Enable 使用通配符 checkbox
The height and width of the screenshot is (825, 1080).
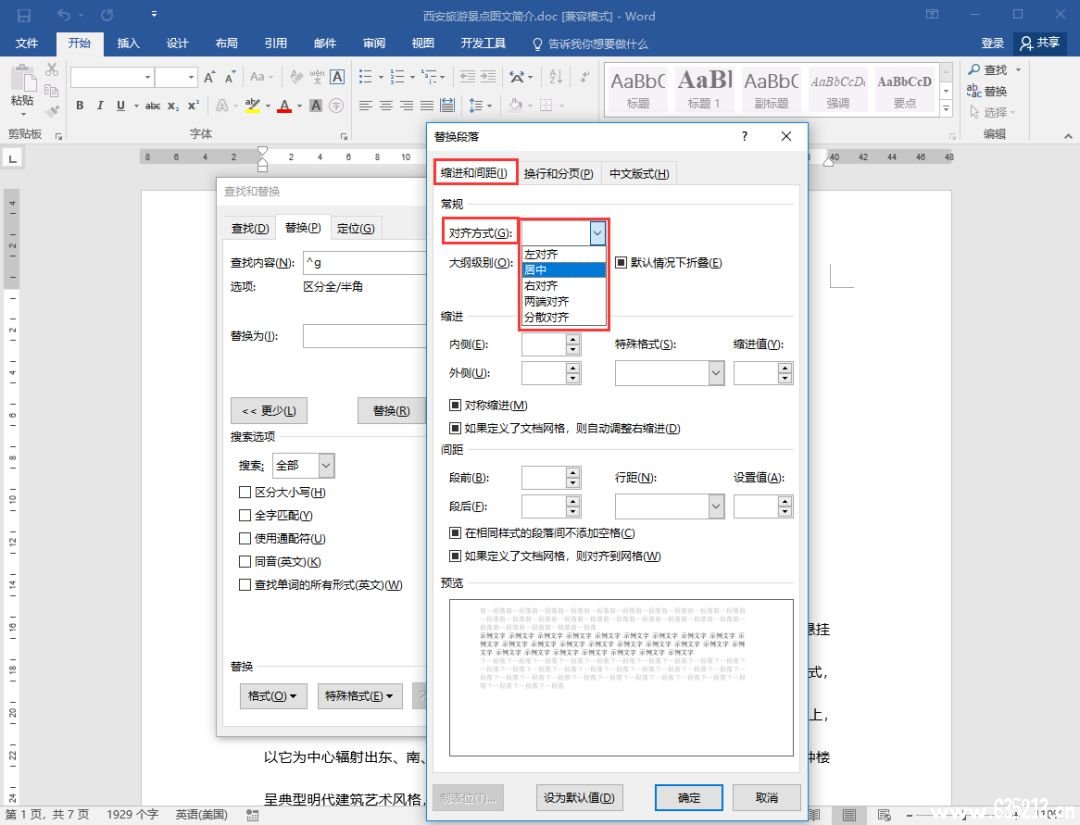pyautogui.click(x=245, y=539)
